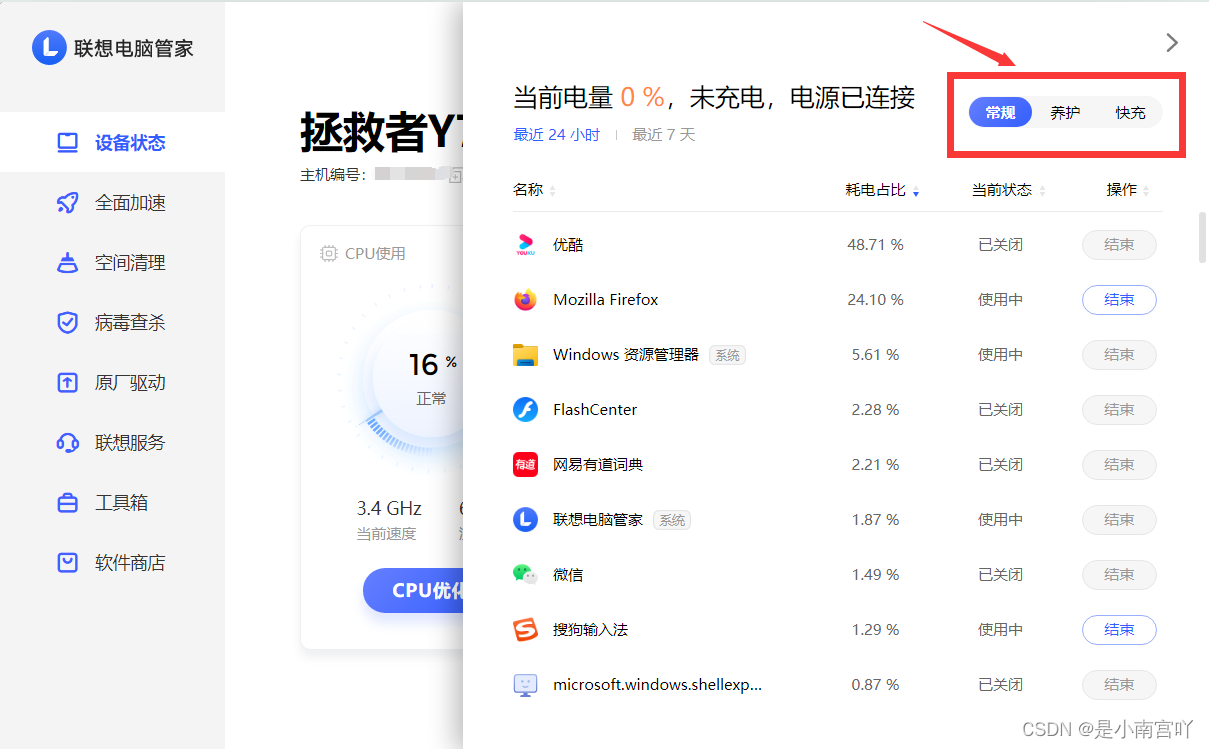
Task: Click the 24.10 % usage value
Action: click(875, 300)
